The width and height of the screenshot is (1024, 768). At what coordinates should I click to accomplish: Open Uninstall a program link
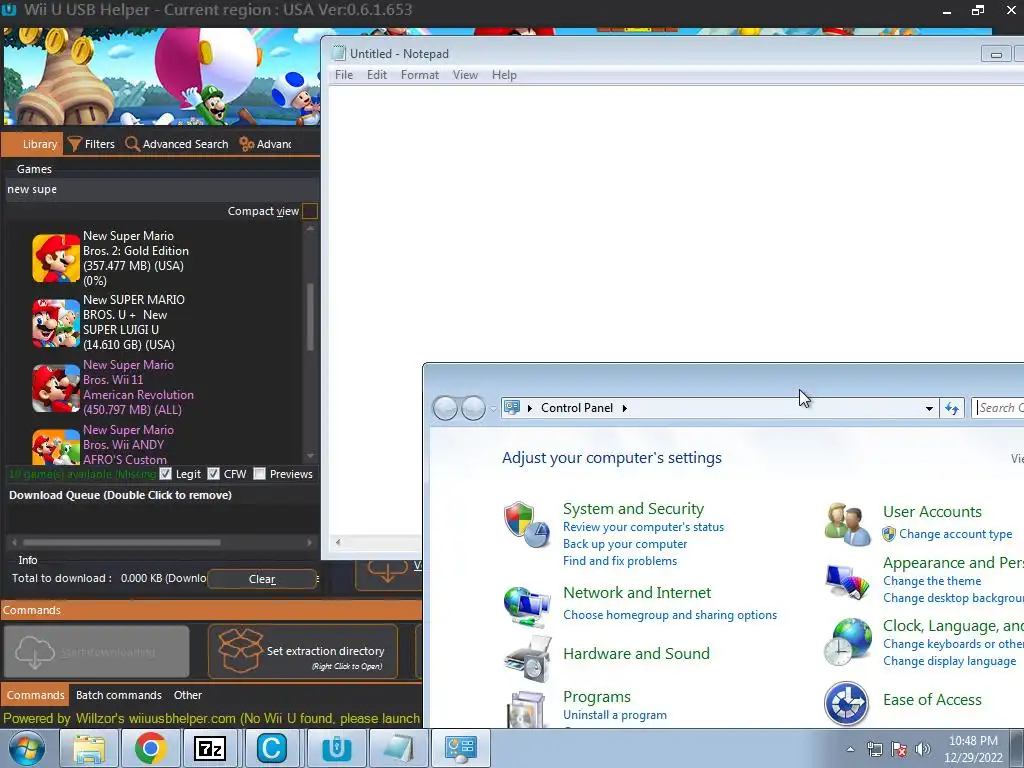[615, 715]
